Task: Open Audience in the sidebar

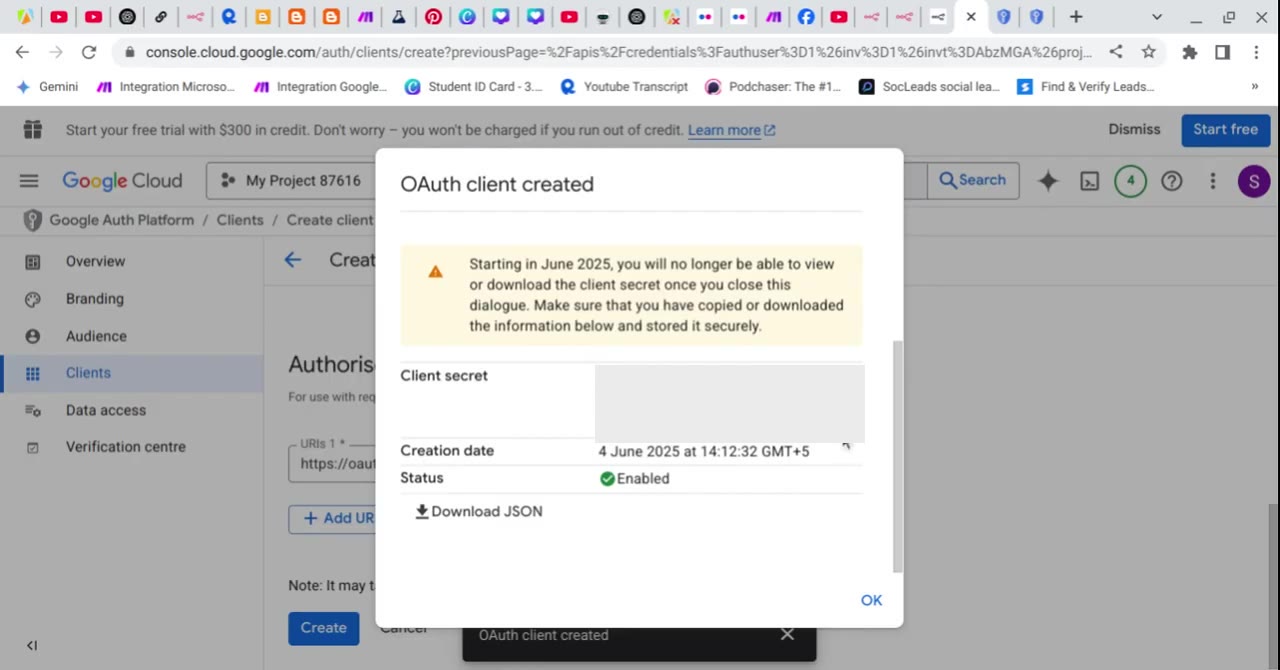Action: click(x=96, y=336)
